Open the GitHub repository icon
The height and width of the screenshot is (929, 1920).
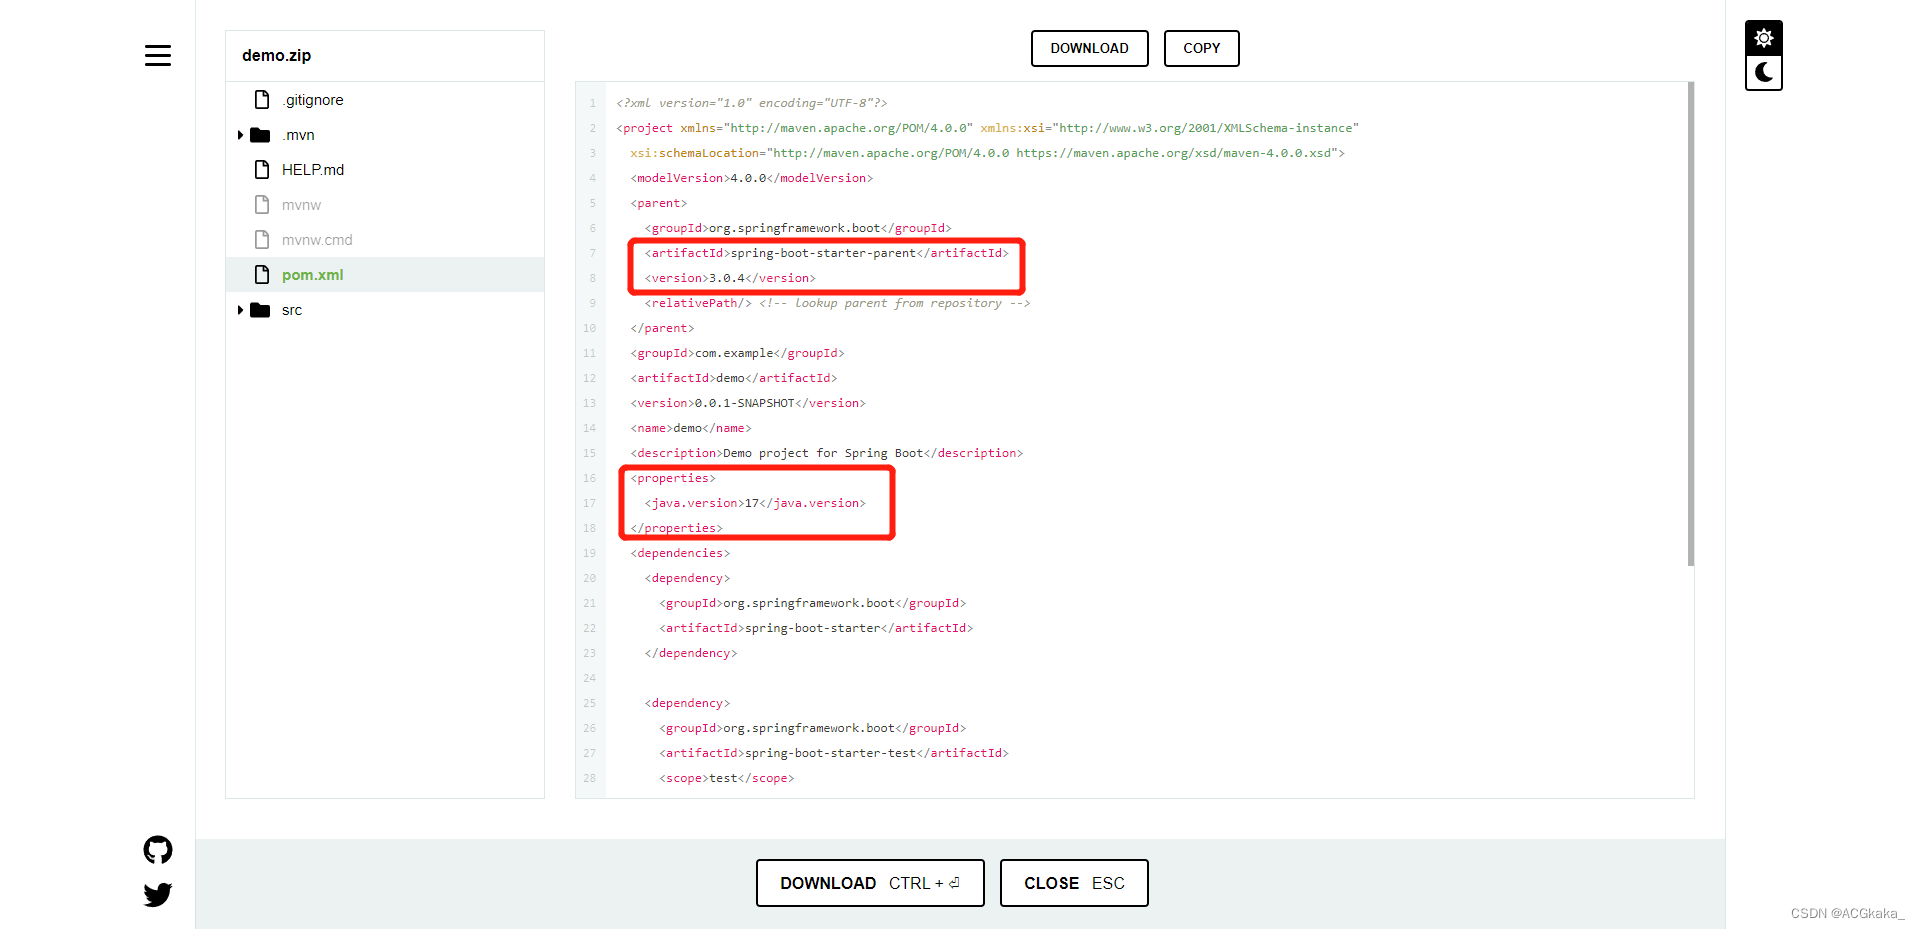157,849
